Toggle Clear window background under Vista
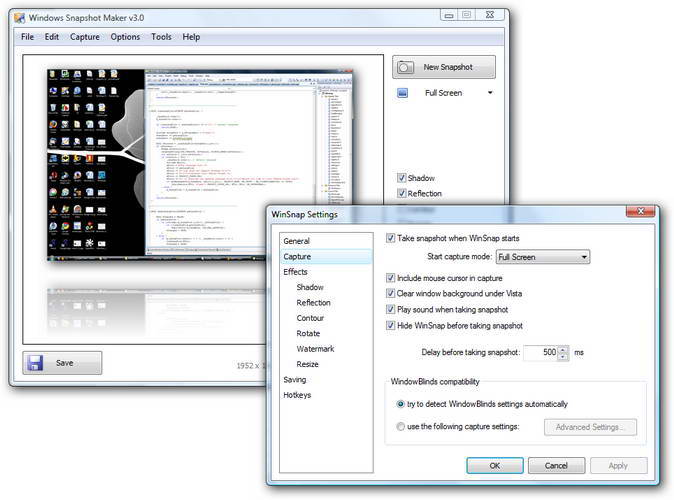 (x=390, y=293)
